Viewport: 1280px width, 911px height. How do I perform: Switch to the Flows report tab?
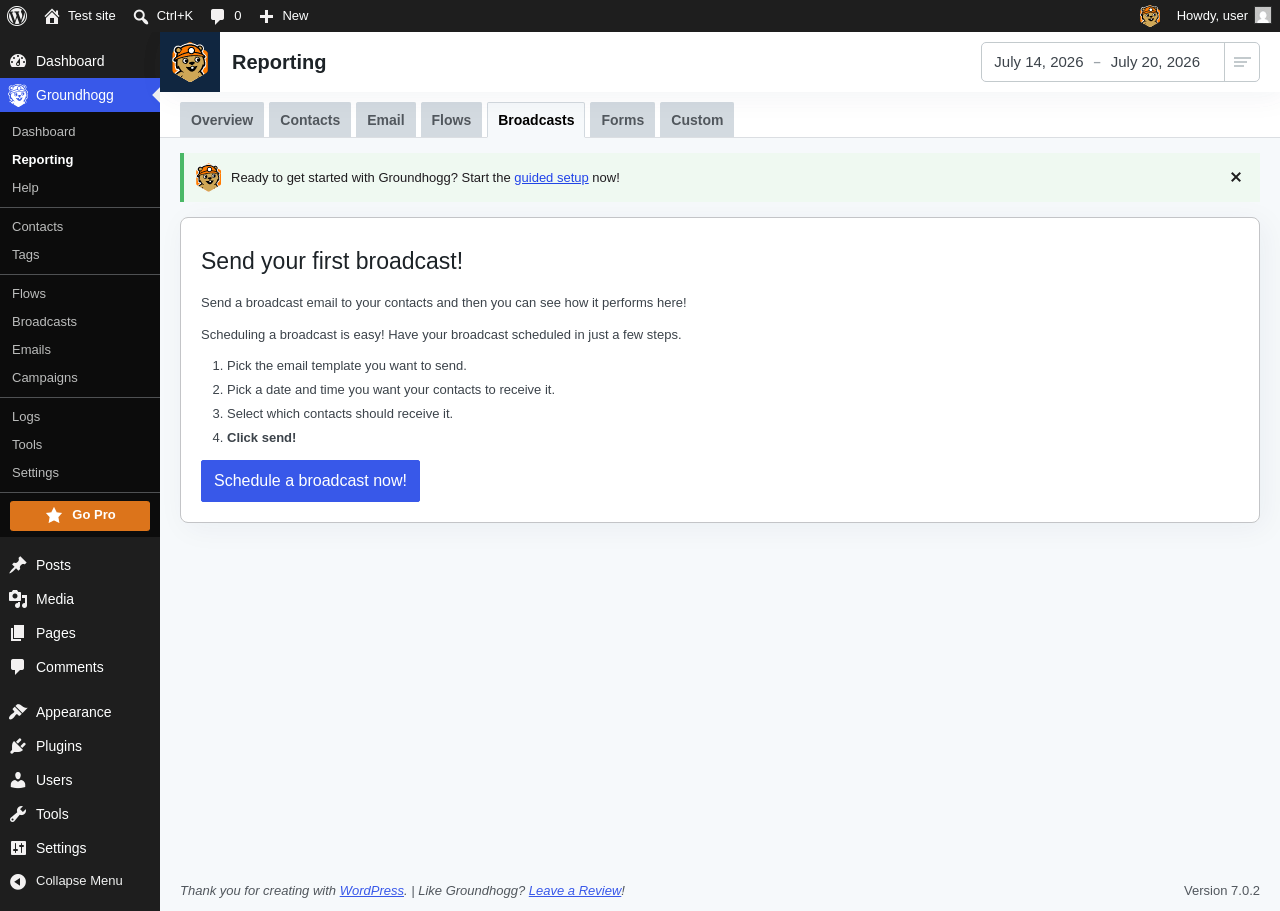(x=451, y=120)
